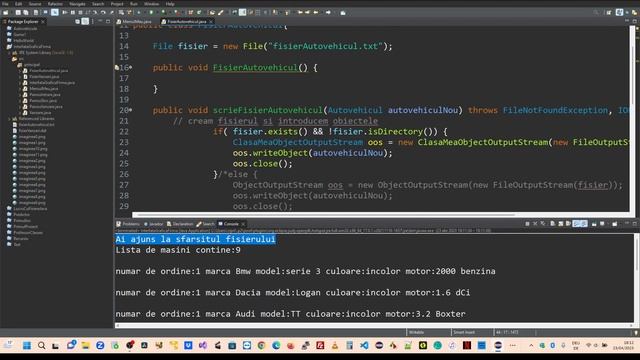Expand the Vanzare.java tree node arrow

[x=20, y=113]
